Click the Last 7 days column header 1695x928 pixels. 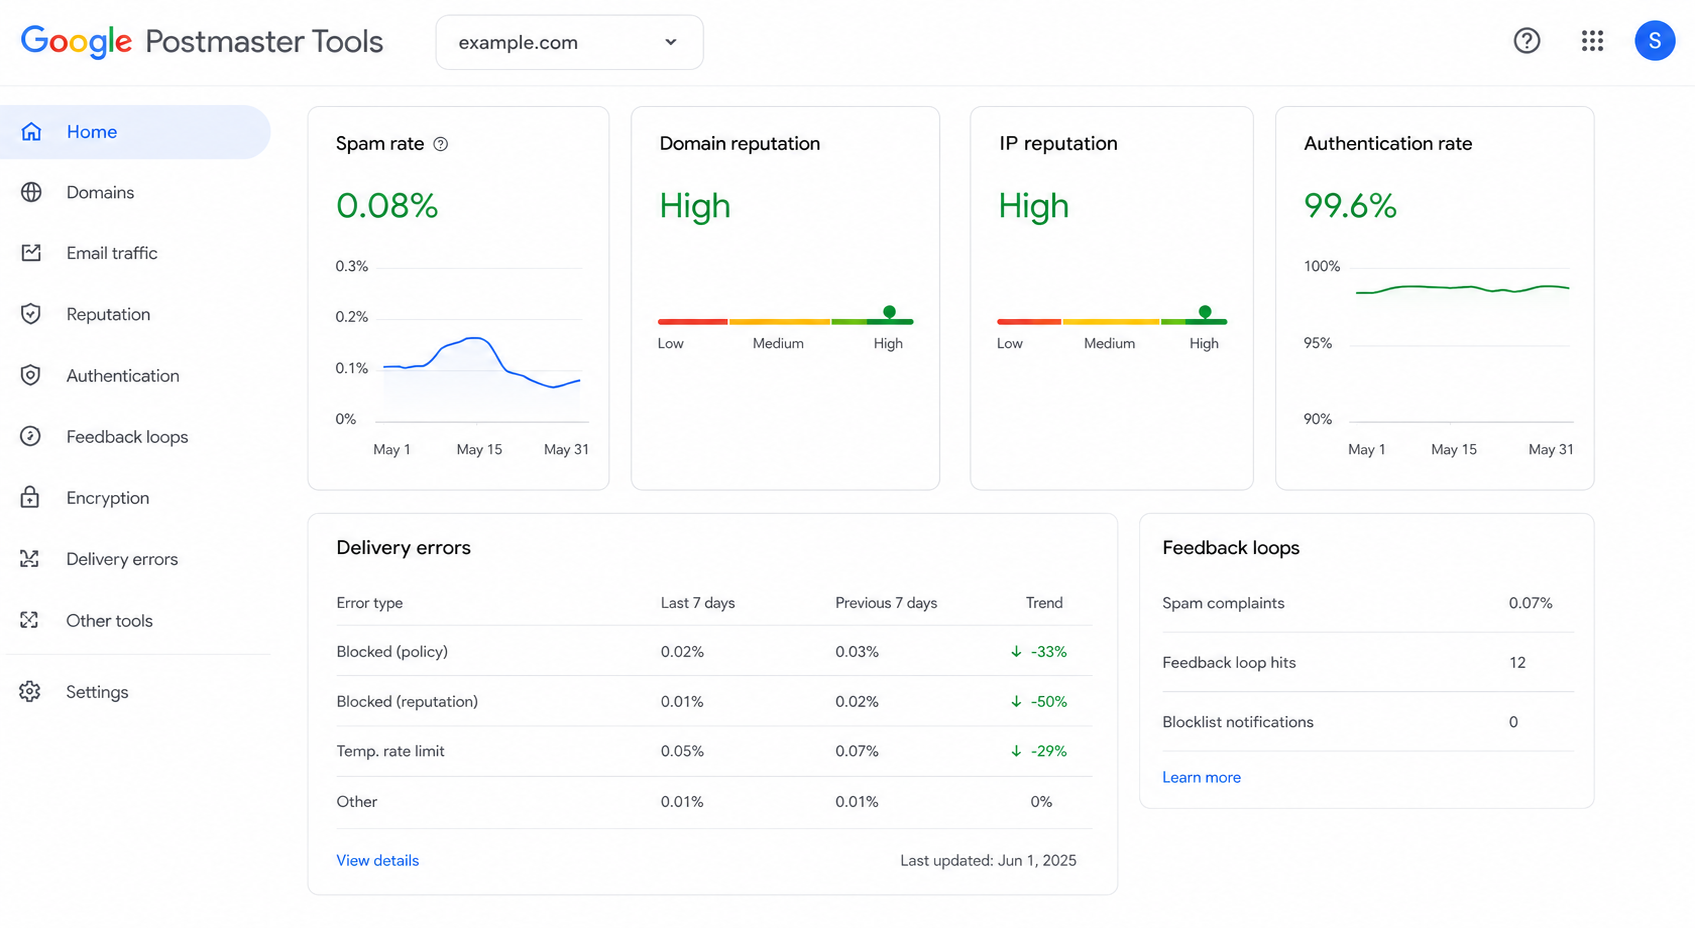(x=698, y=603)
